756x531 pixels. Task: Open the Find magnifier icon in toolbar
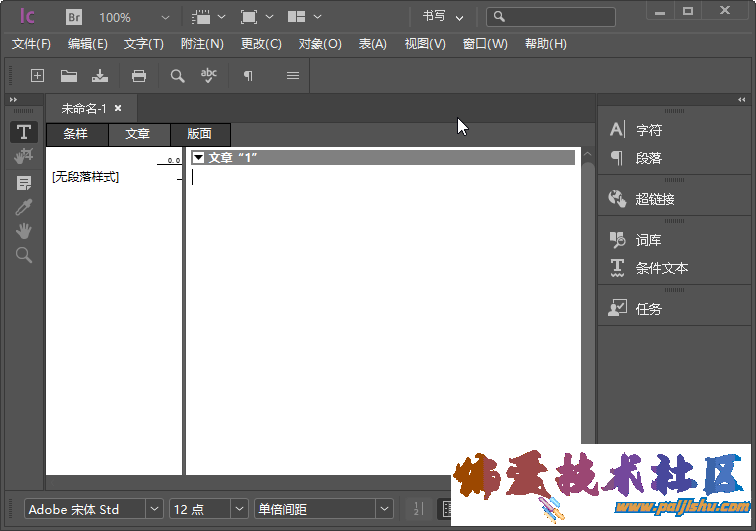pyautogui.click(x=177, y=76)
